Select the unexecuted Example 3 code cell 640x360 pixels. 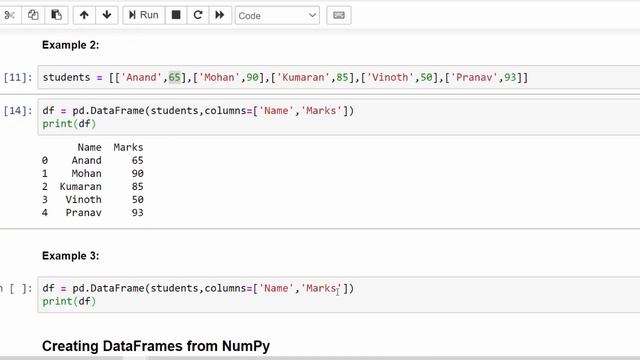[339, 295]
